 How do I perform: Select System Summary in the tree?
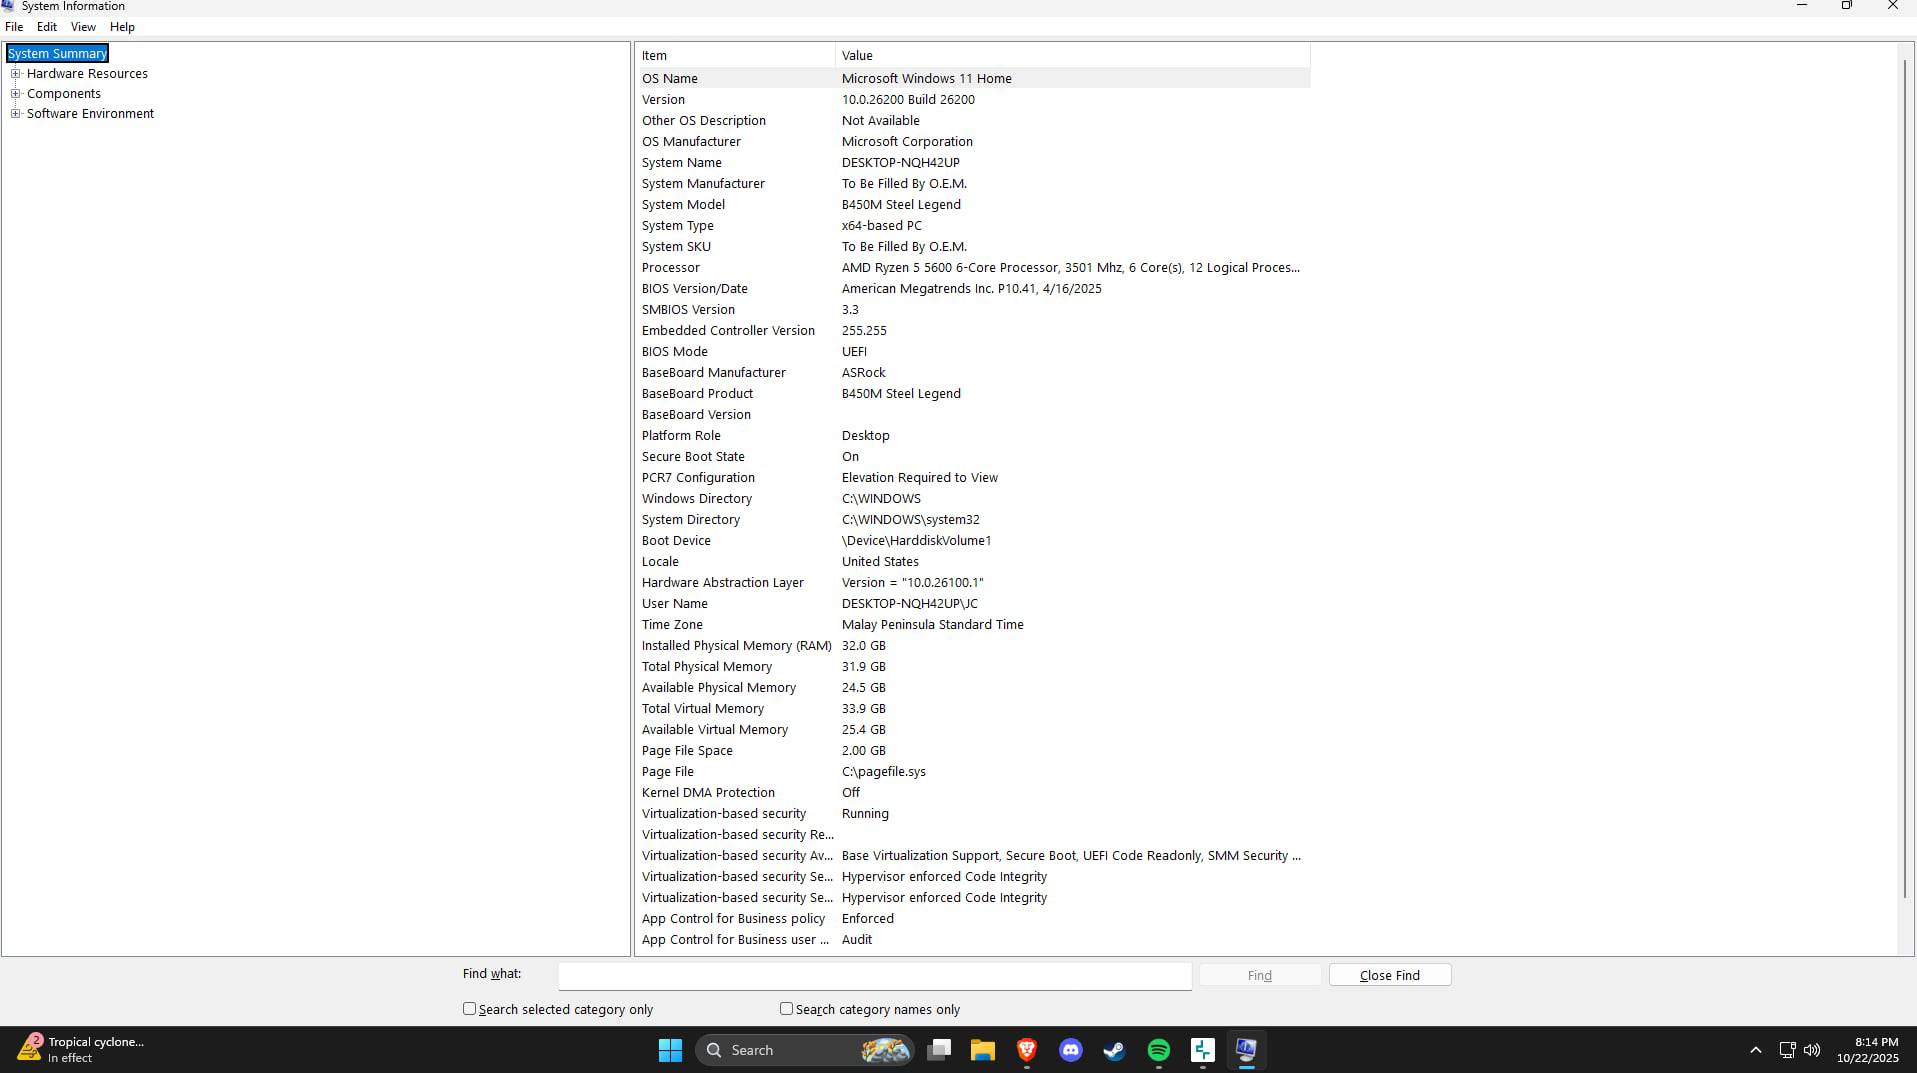tap(57, 54)
